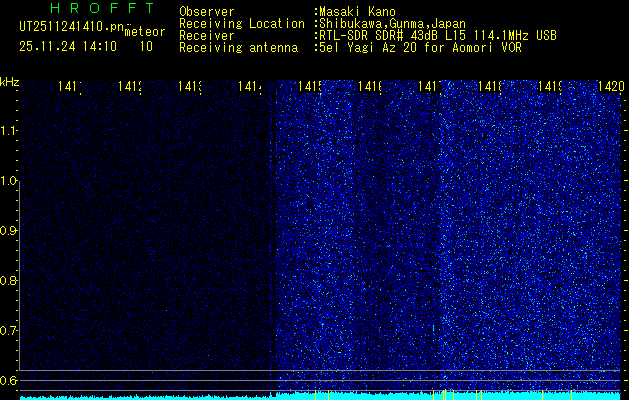629x400 pixels.
Task: Select the RTL-SDR SDR# 43dB receiver details
Action: coord(438,36)
